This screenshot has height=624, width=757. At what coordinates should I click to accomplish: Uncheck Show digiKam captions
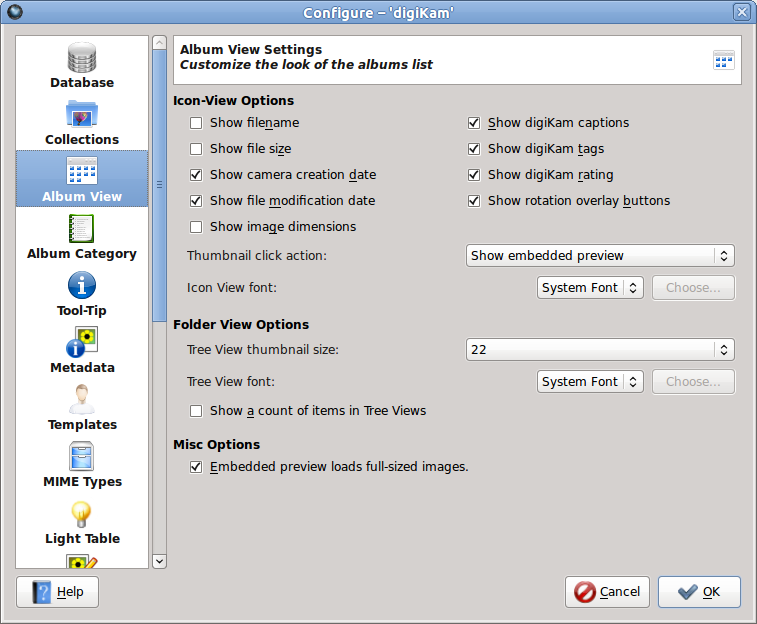click(474, 123)
